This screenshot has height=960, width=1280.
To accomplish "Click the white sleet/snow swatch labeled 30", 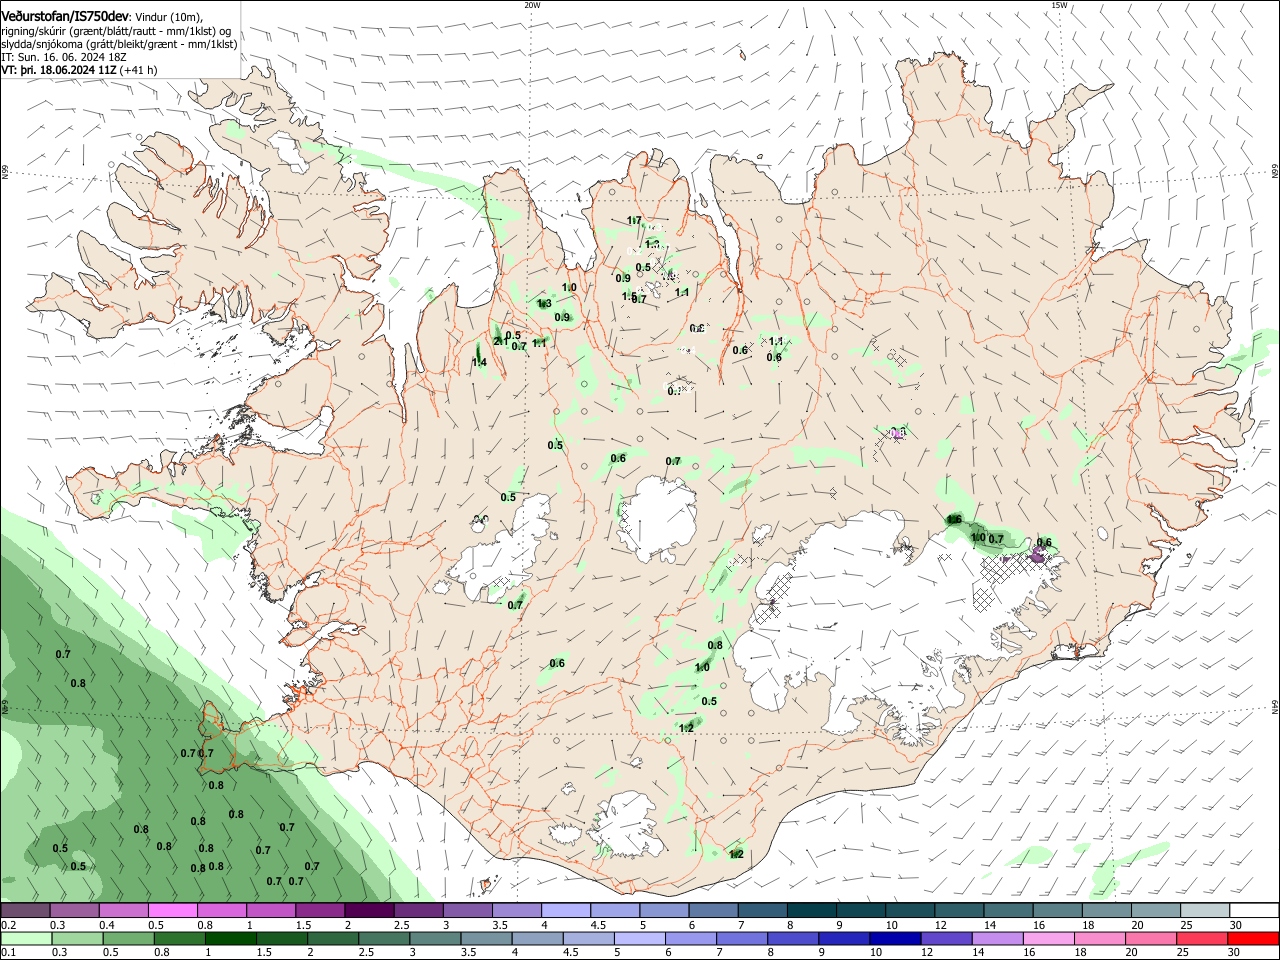I will click(x=1255, y=910).
